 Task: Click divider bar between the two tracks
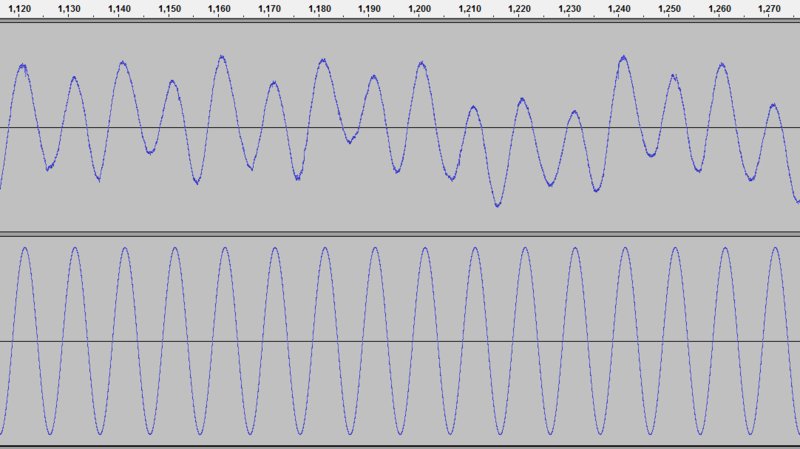pyautogui.click(x=400, y=234)
